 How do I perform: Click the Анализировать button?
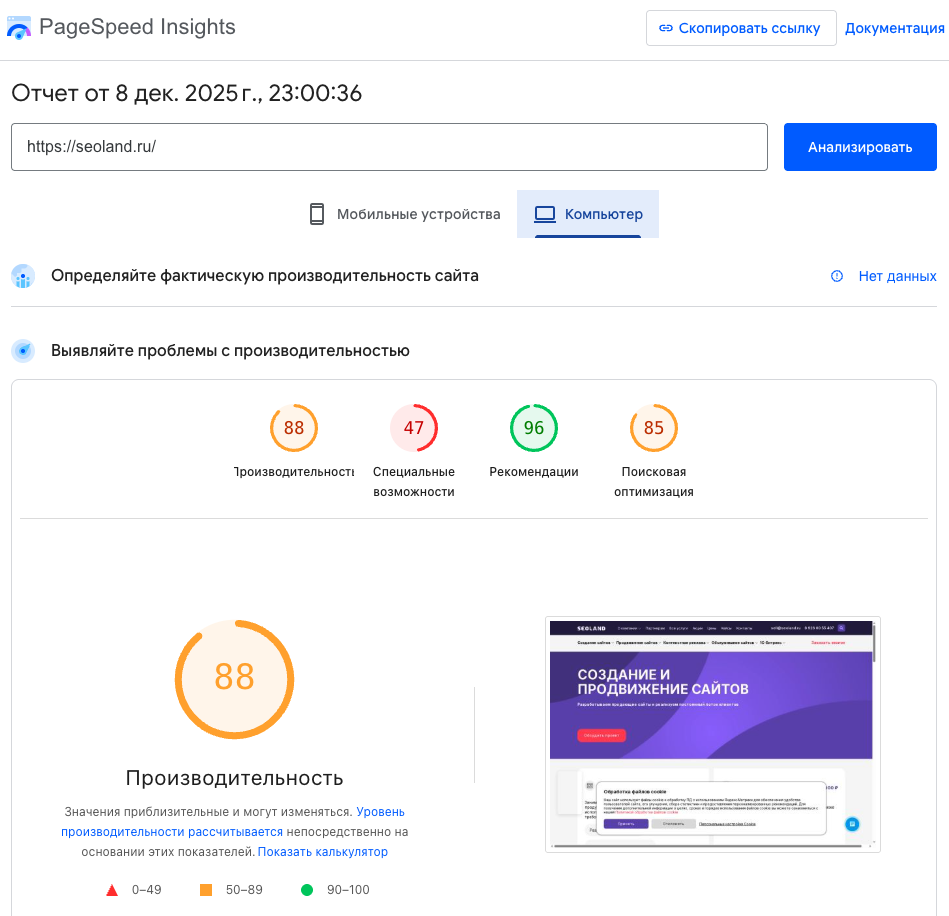tap(859, 146)
